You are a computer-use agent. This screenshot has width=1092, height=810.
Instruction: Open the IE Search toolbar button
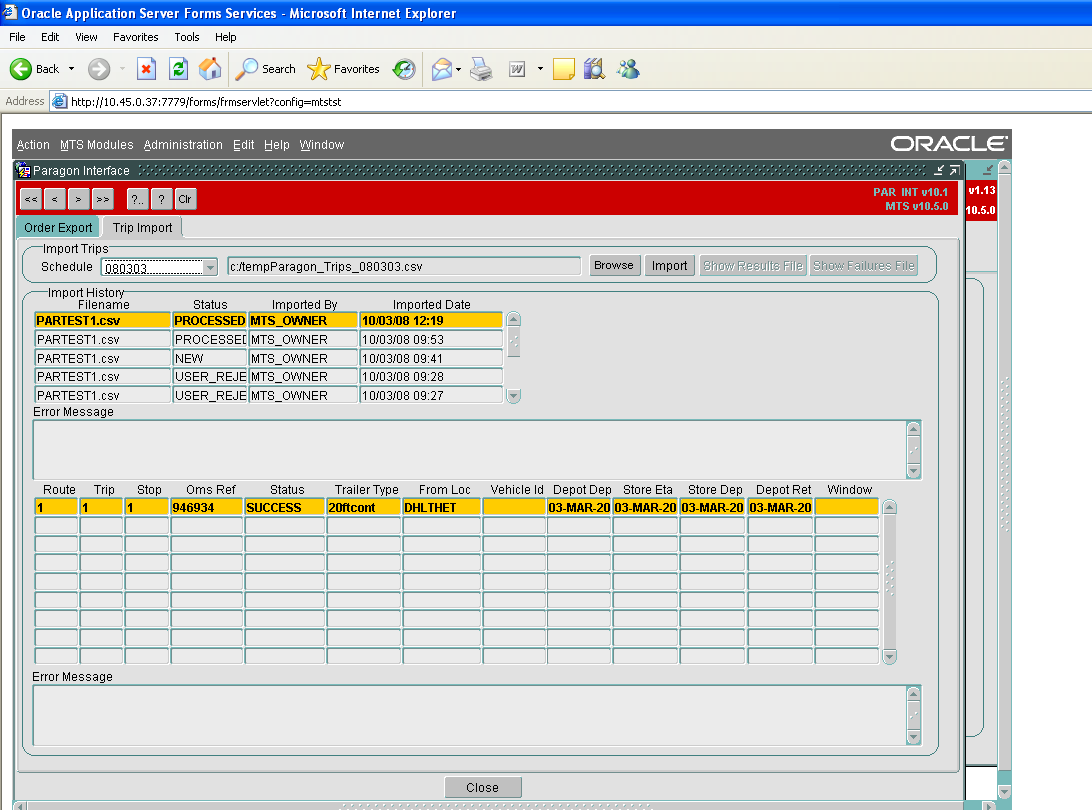[x=265, y=69]
